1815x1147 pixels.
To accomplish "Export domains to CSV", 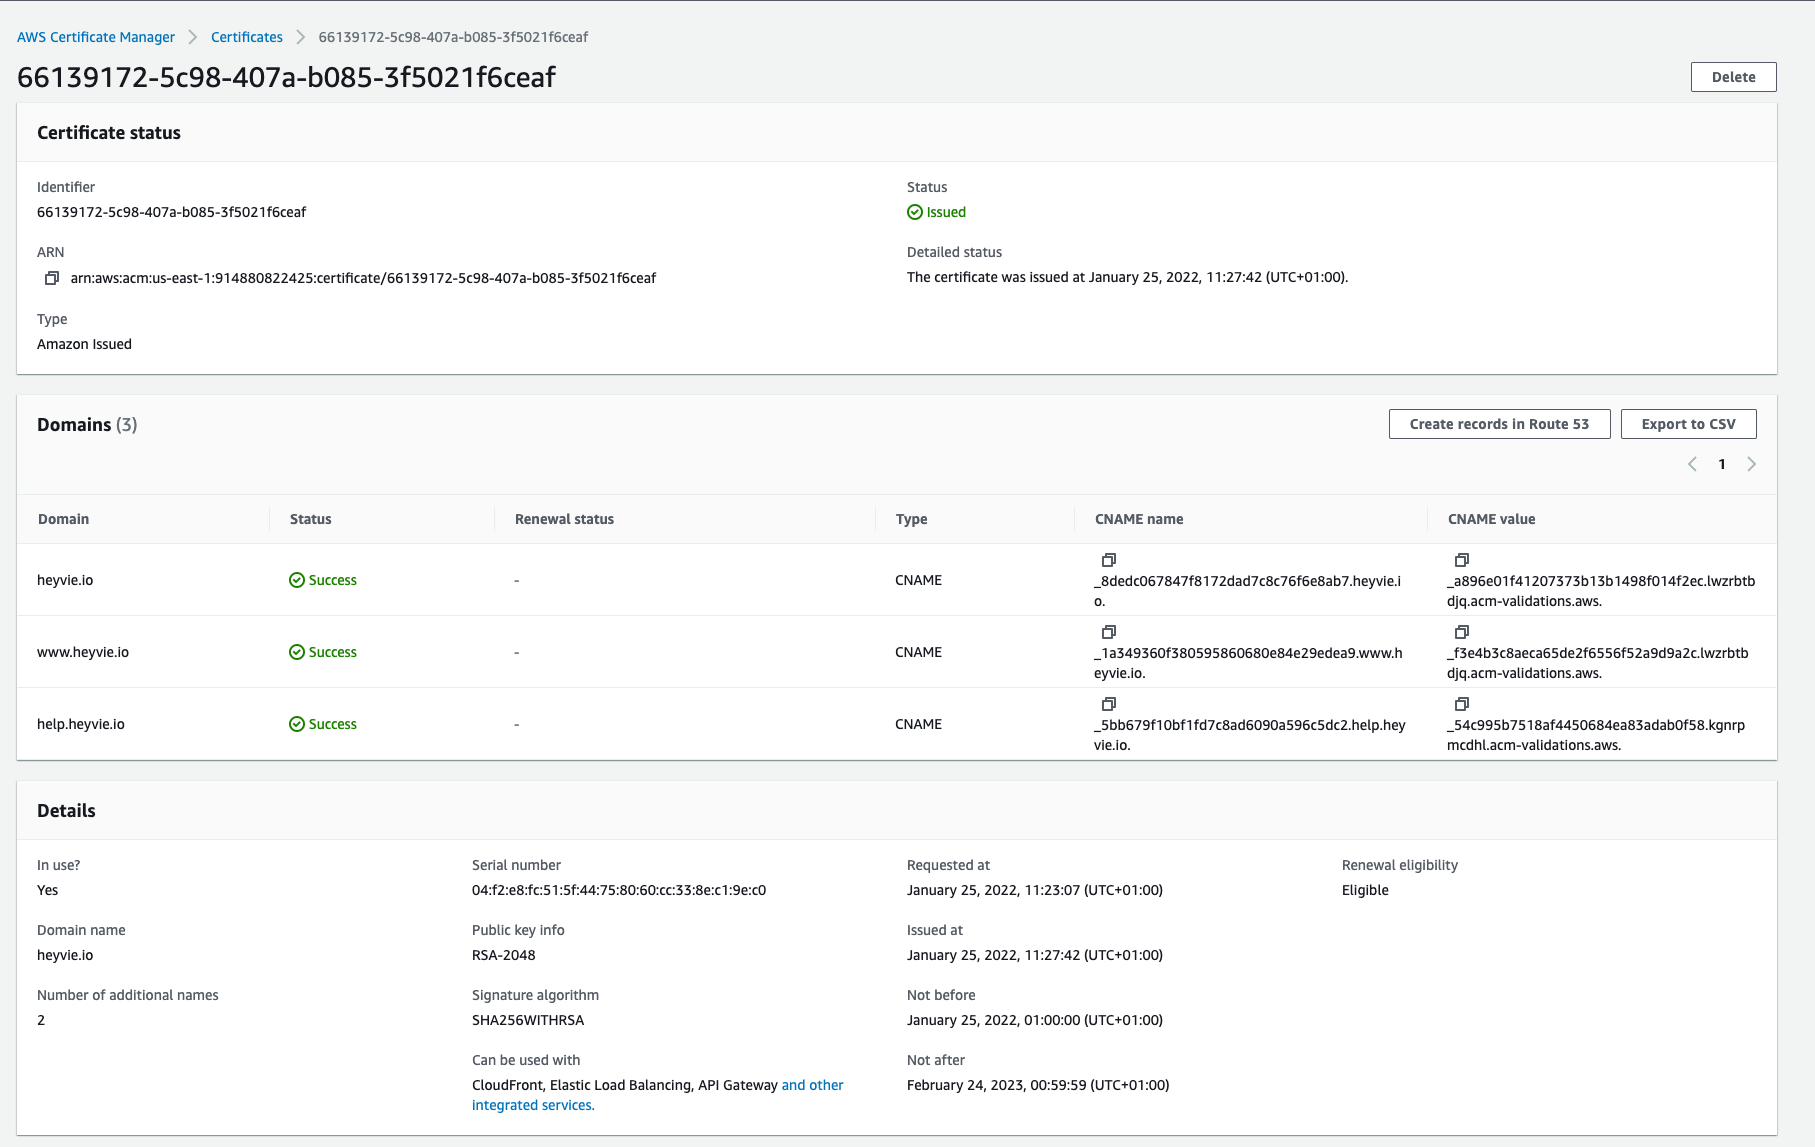I will pos(1688,424).
